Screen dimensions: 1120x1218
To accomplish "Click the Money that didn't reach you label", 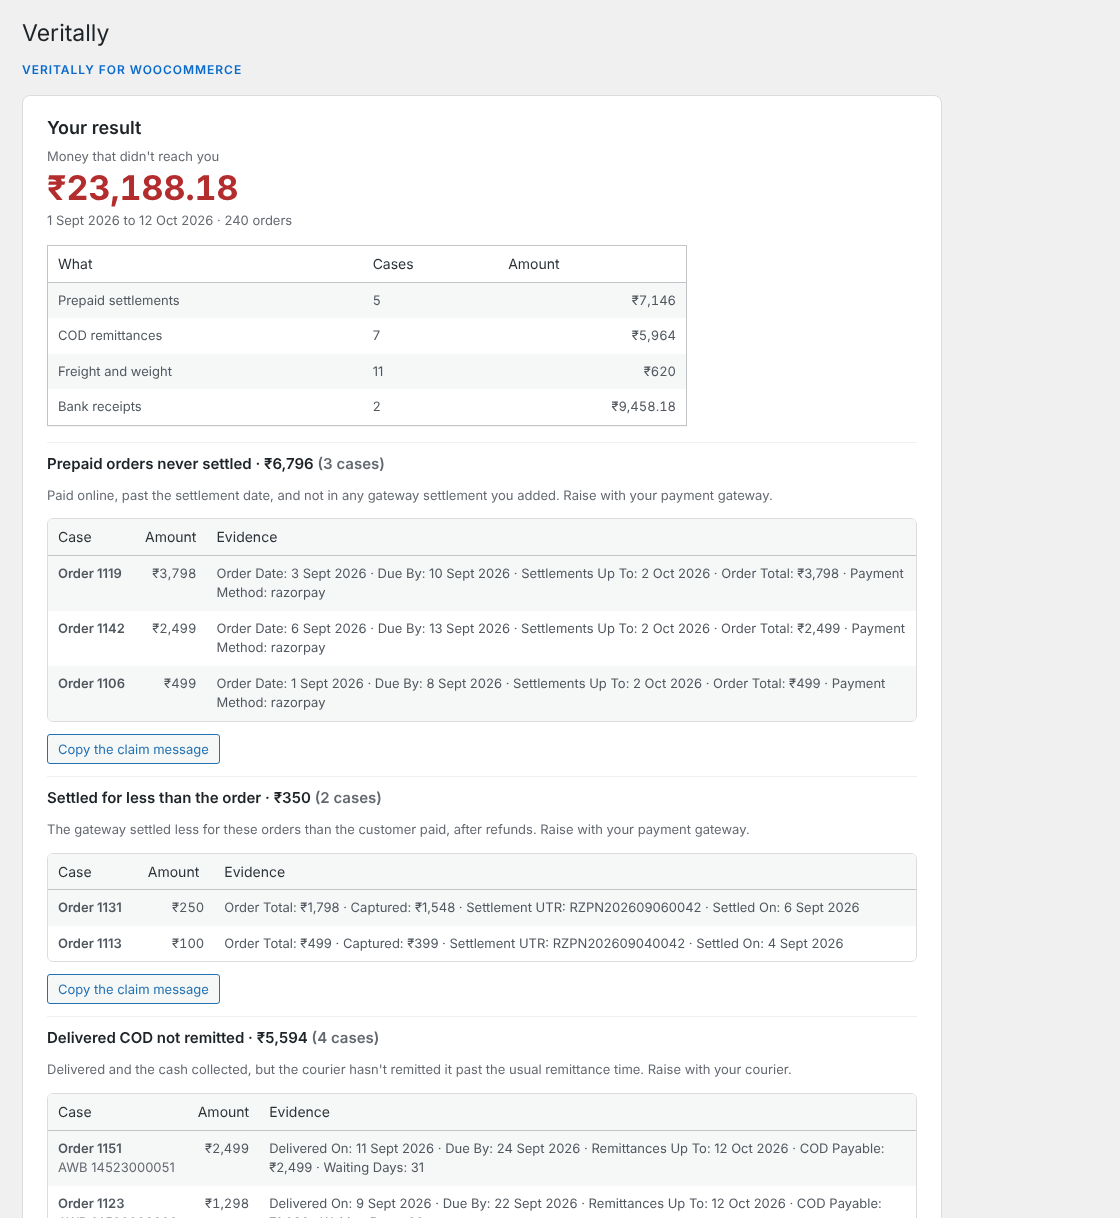I will point(133,157).
